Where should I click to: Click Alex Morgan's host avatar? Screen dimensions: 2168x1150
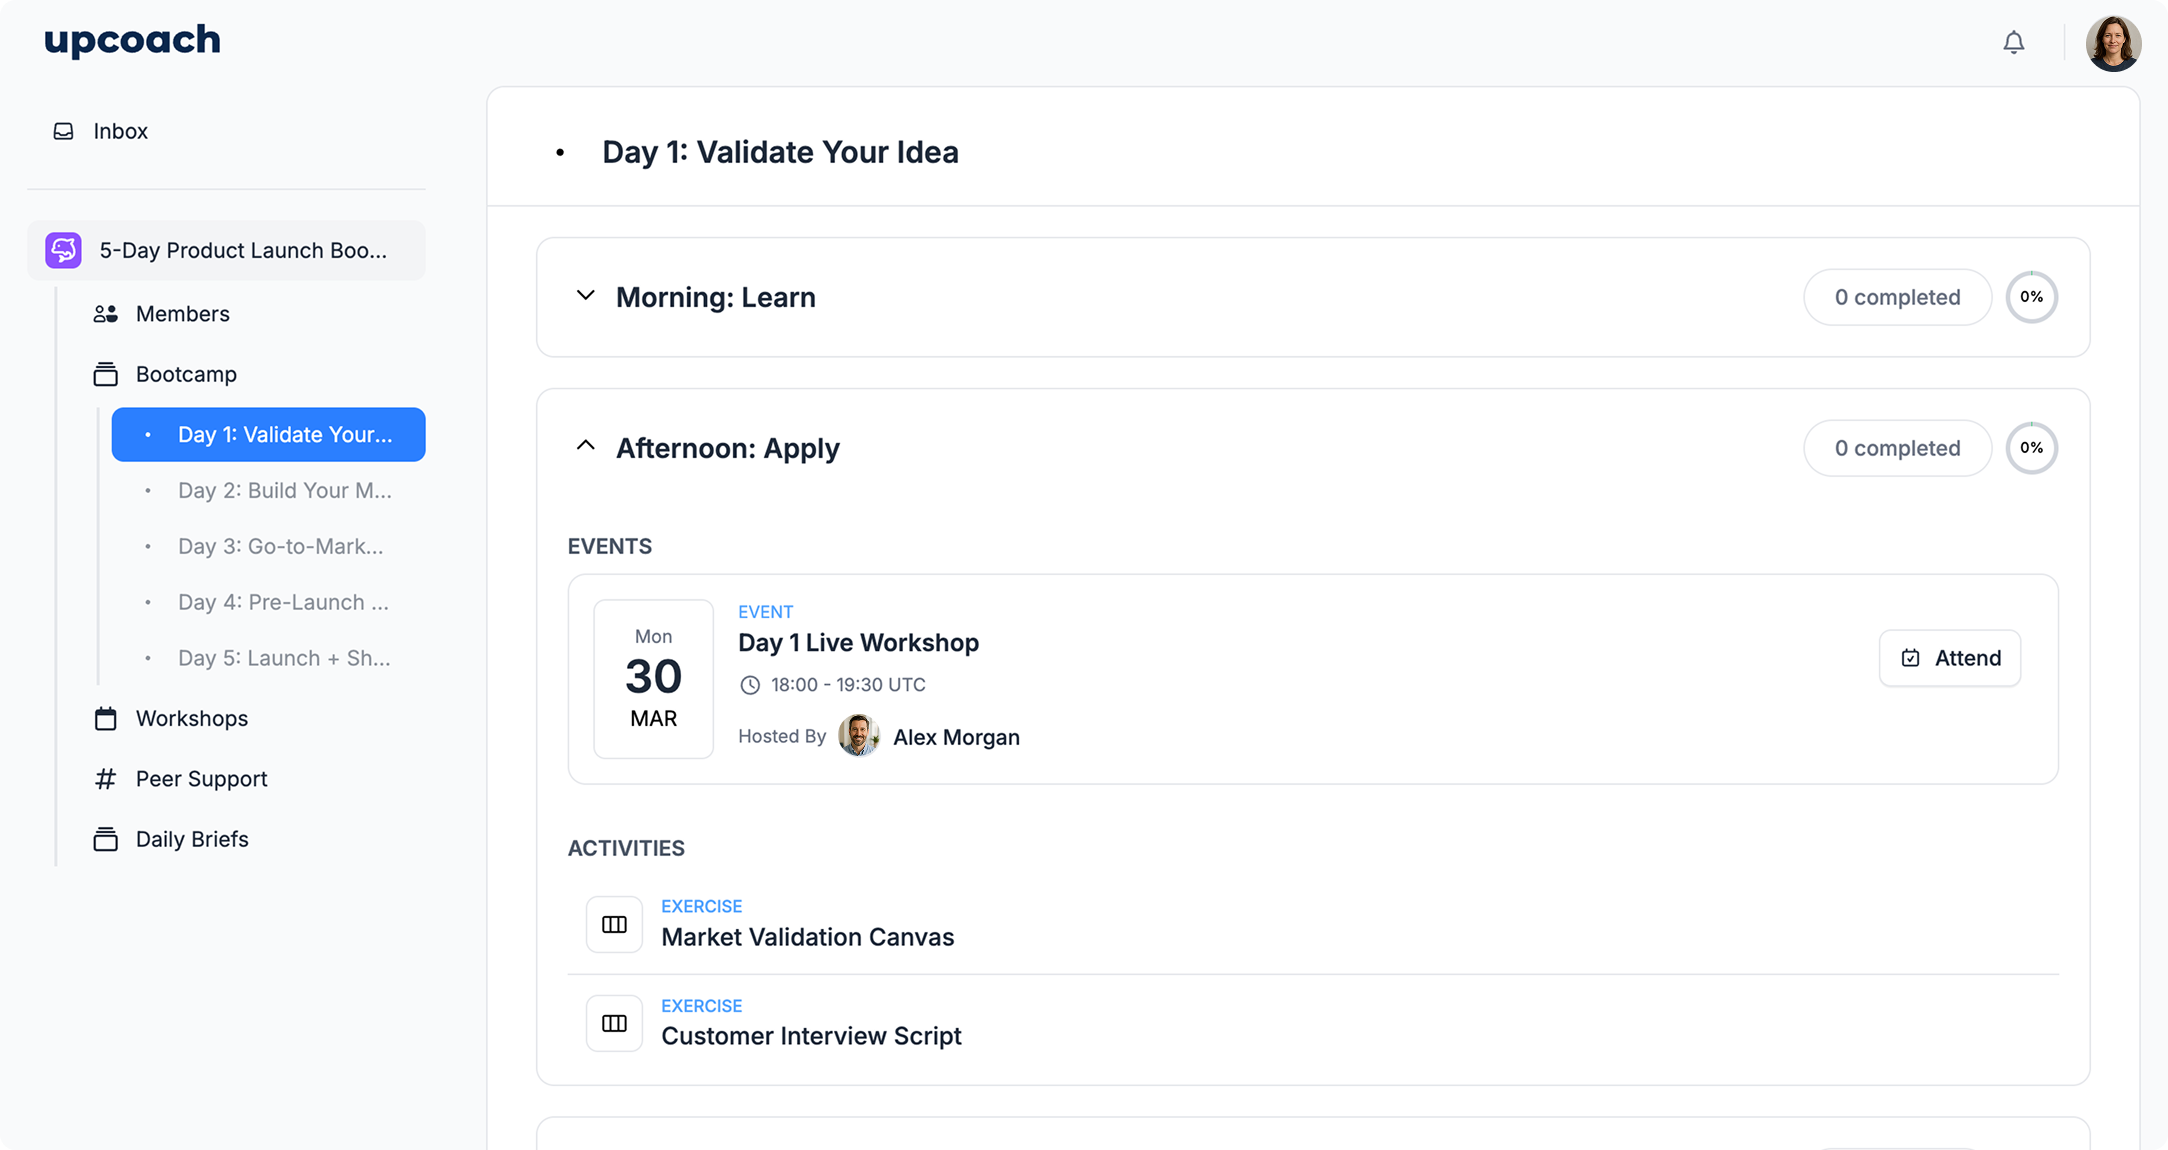858,736
